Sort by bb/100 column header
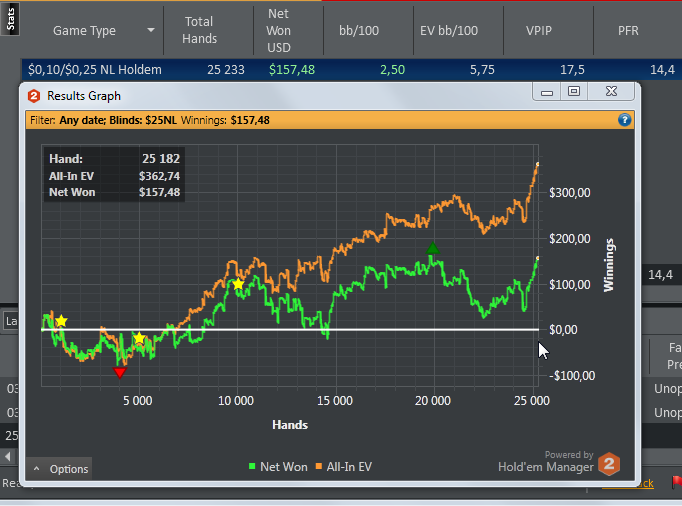682x506 pixels. [x=359, y=30]
